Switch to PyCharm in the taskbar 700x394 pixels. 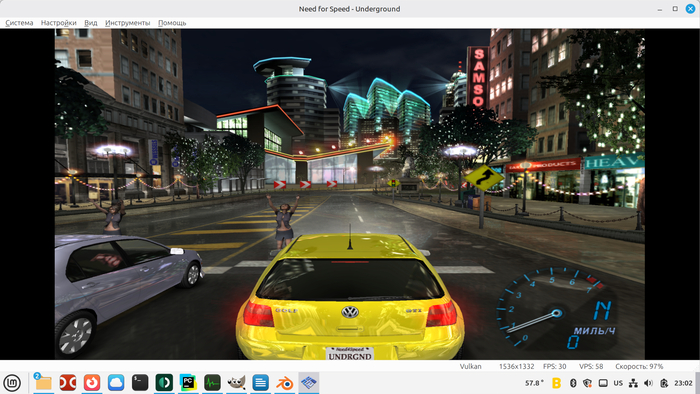point(188,383)
